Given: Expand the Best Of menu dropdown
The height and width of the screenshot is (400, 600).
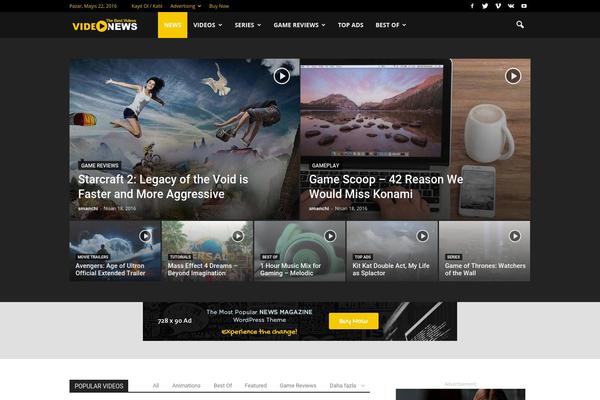Looking at the screenshot, I should point(391,25).
